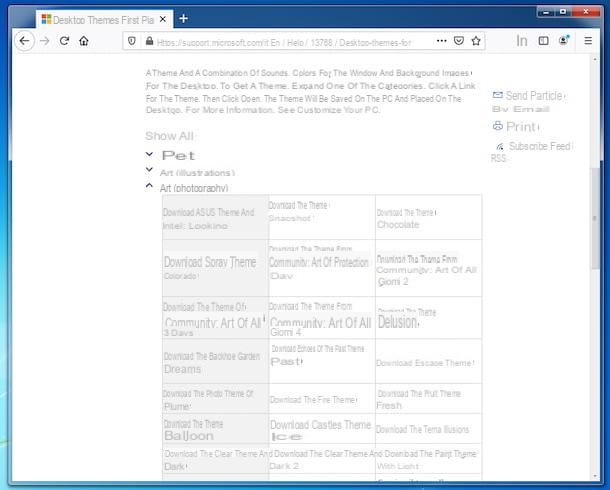Open Download The Fruit Theme Fresh link
The image size is (610, 490).
tap(419, 399)
